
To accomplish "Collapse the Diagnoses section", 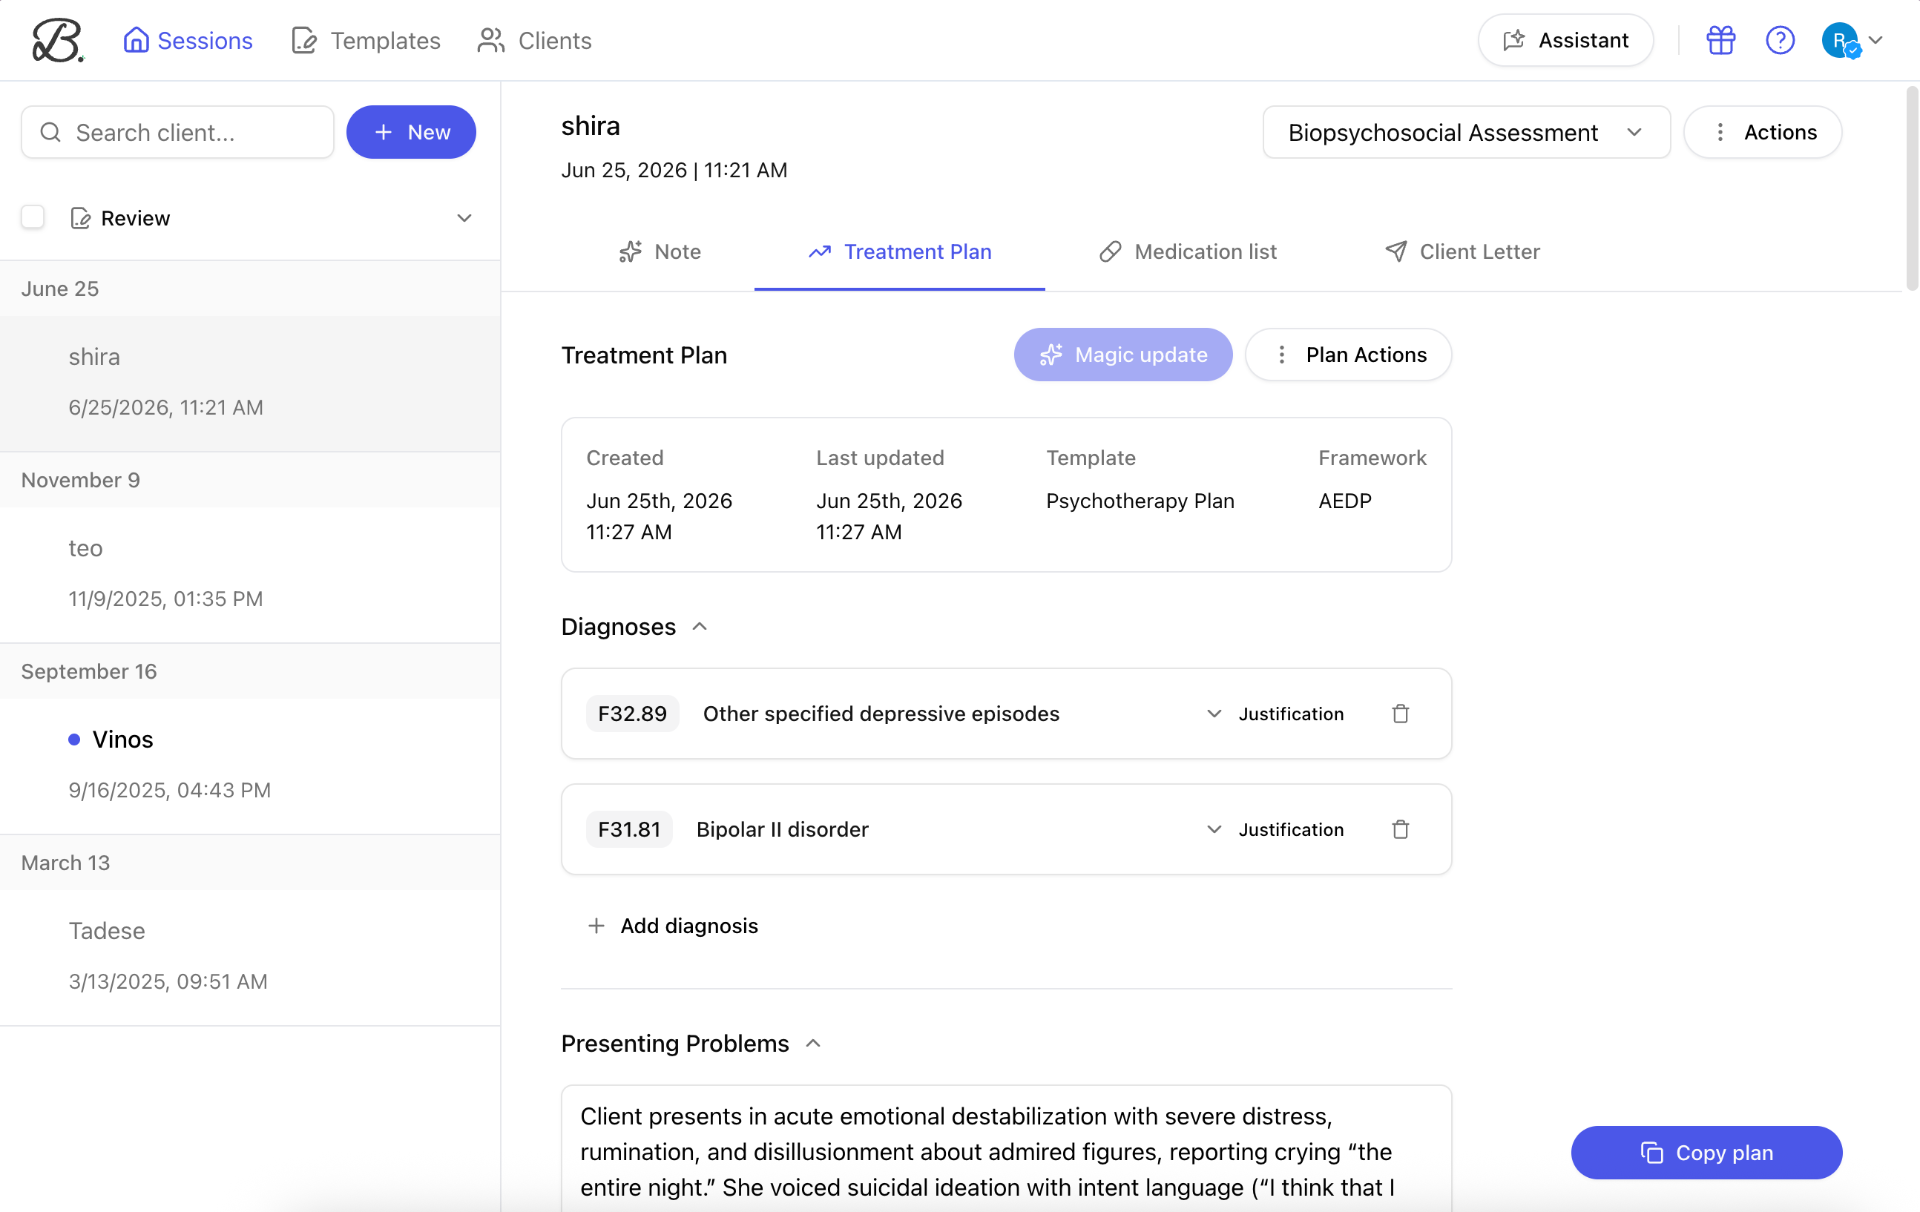I will tap(700, 627).
